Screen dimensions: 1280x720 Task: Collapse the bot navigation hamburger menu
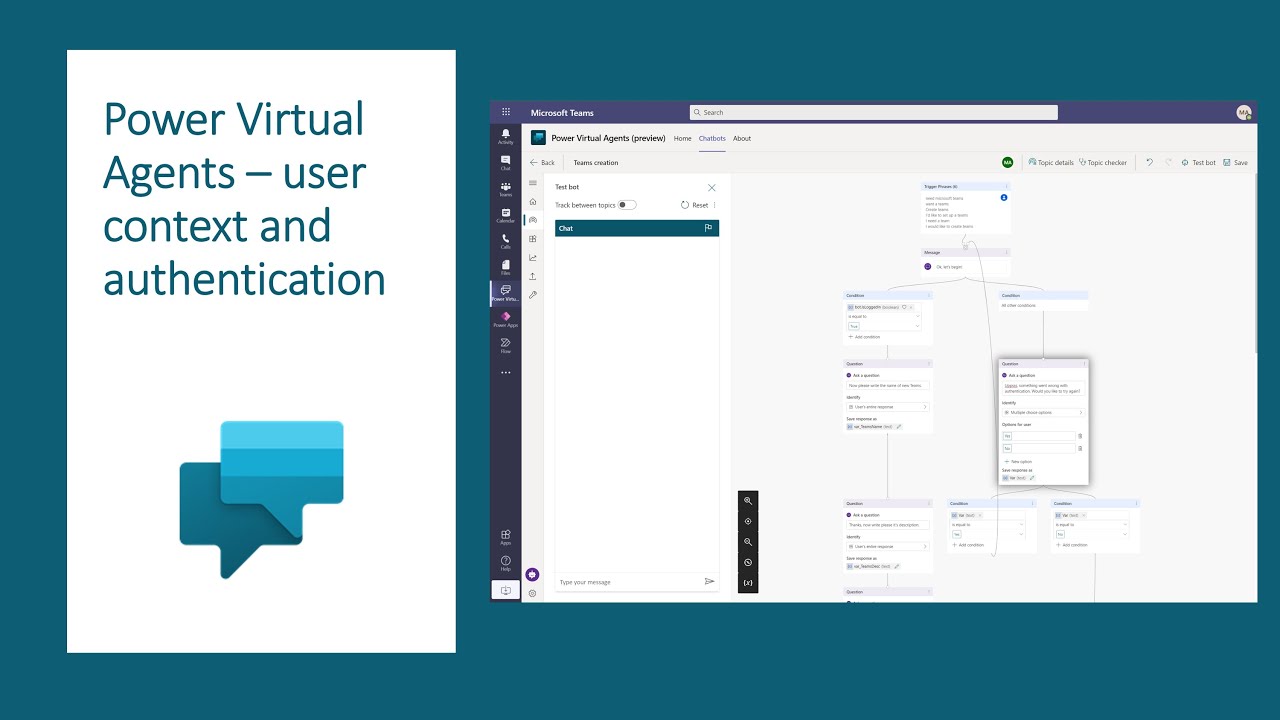(533, 183)
